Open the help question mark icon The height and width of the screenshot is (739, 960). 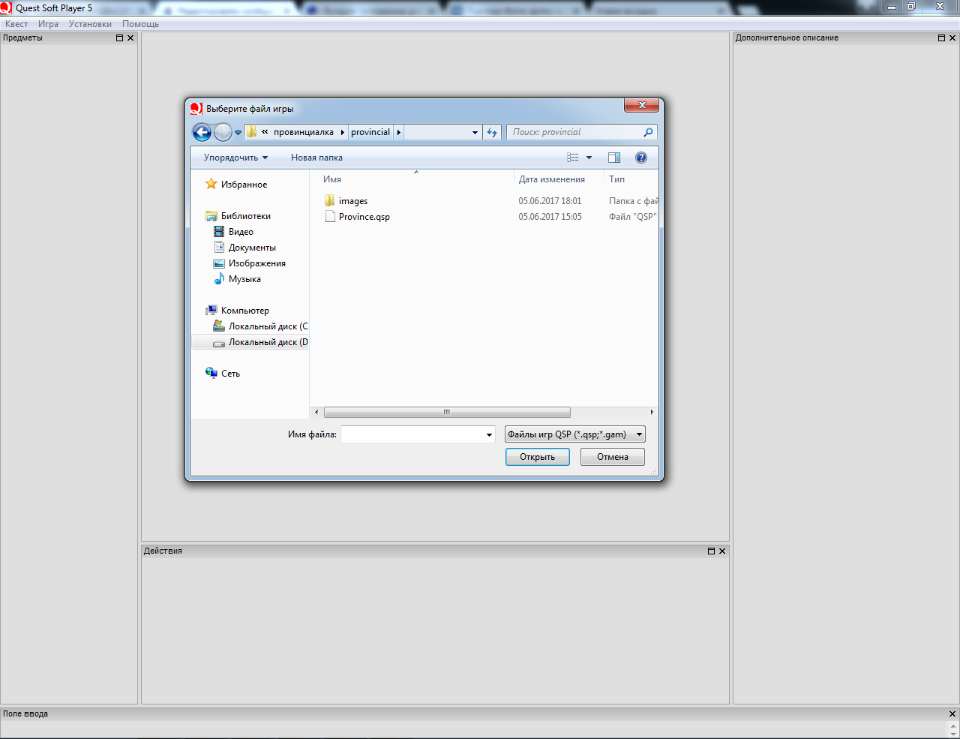point(640,158)
